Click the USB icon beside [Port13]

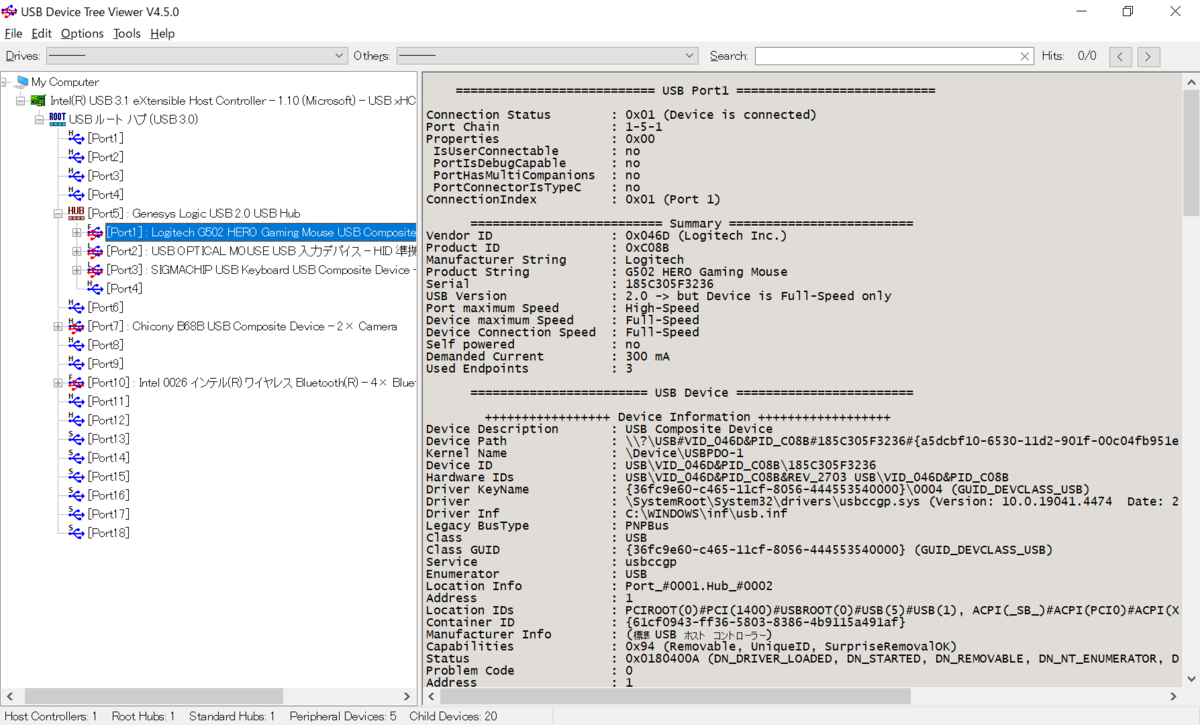tap(76, 438)
